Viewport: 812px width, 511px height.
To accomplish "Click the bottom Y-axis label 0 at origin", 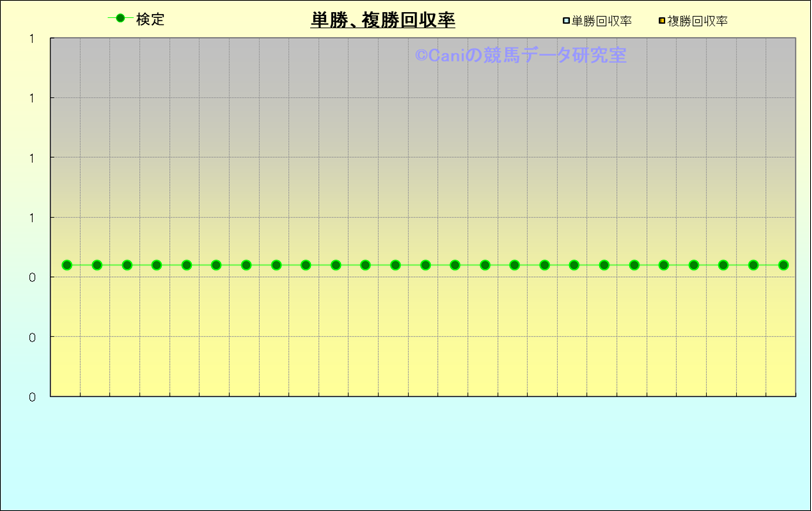I will point(32,397).
